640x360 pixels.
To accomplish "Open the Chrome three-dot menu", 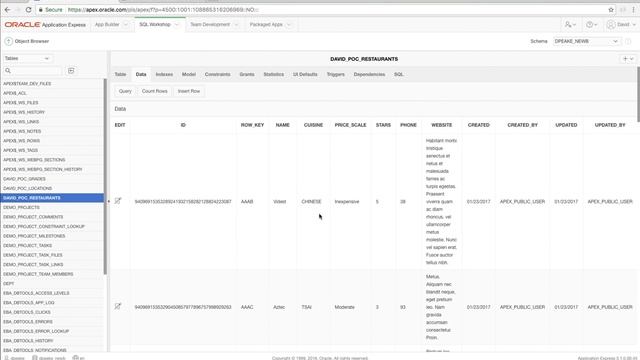I will point(633,9).
